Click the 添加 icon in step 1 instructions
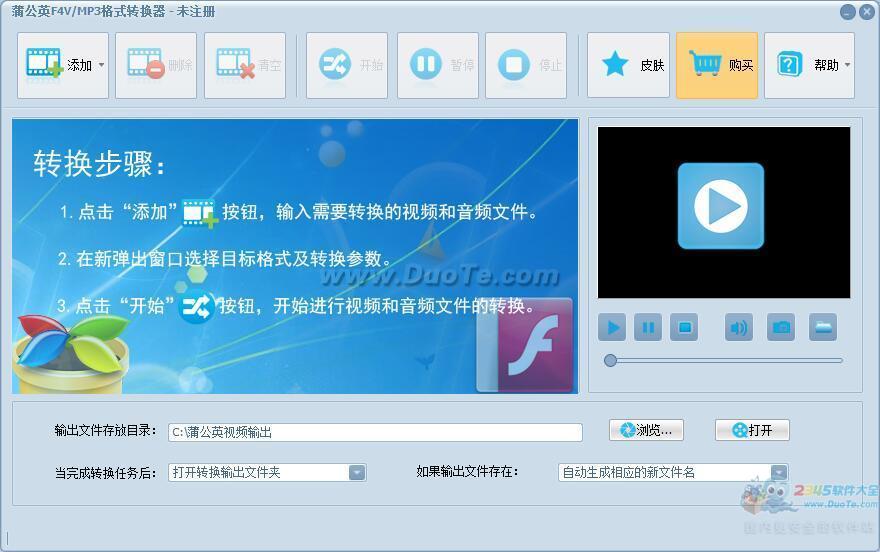880x552 pixels. [200, 213]
